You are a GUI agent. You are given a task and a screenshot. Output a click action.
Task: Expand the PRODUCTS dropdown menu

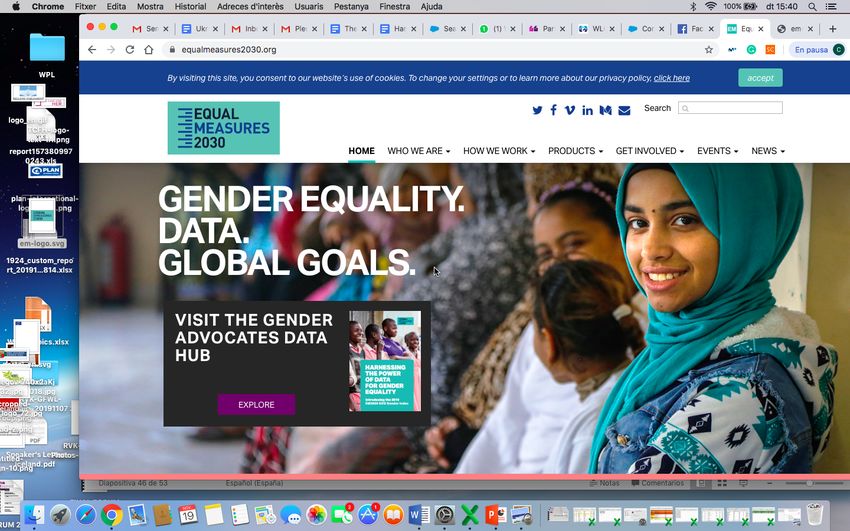click(x=575, y=151)
